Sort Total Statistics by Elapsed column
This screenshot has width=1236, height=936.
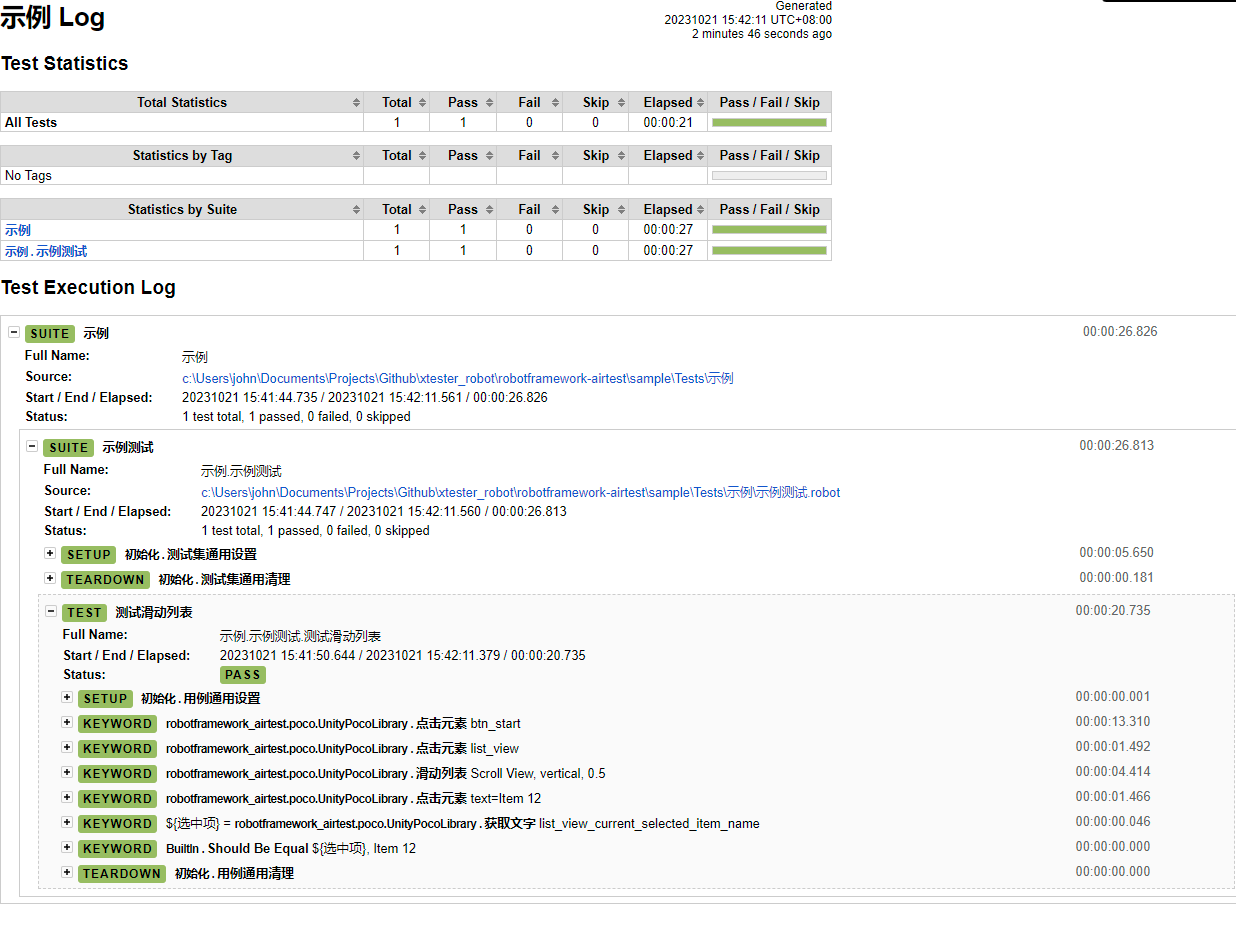coord(668,102)
